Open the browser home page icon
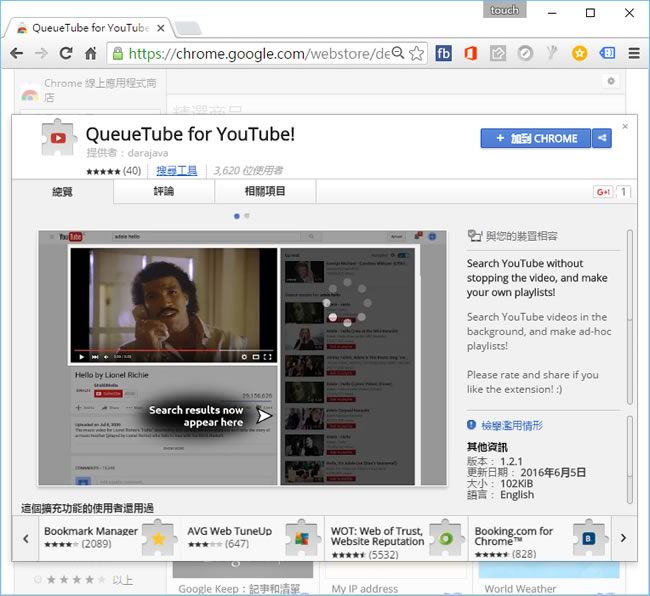 (x=90, y=53)
